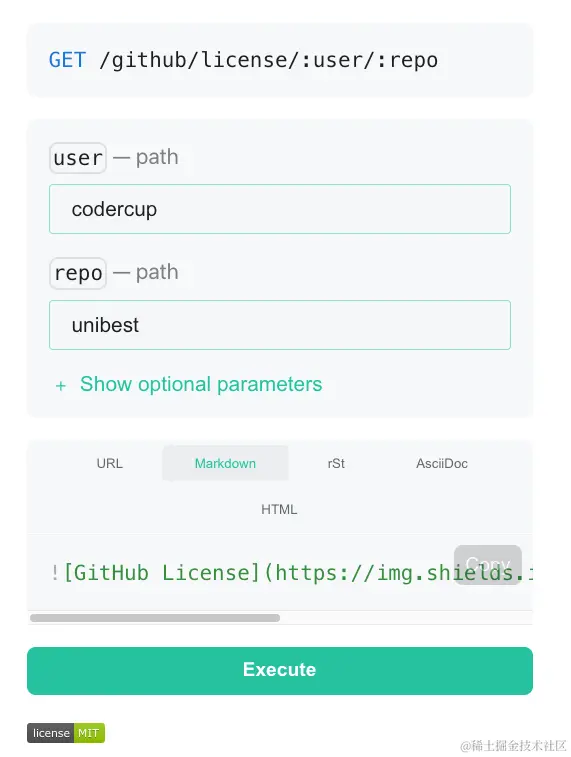The image size is (571, 757).
Task: Copy the generated Markdown snippet
Action: tap(487, 564)
